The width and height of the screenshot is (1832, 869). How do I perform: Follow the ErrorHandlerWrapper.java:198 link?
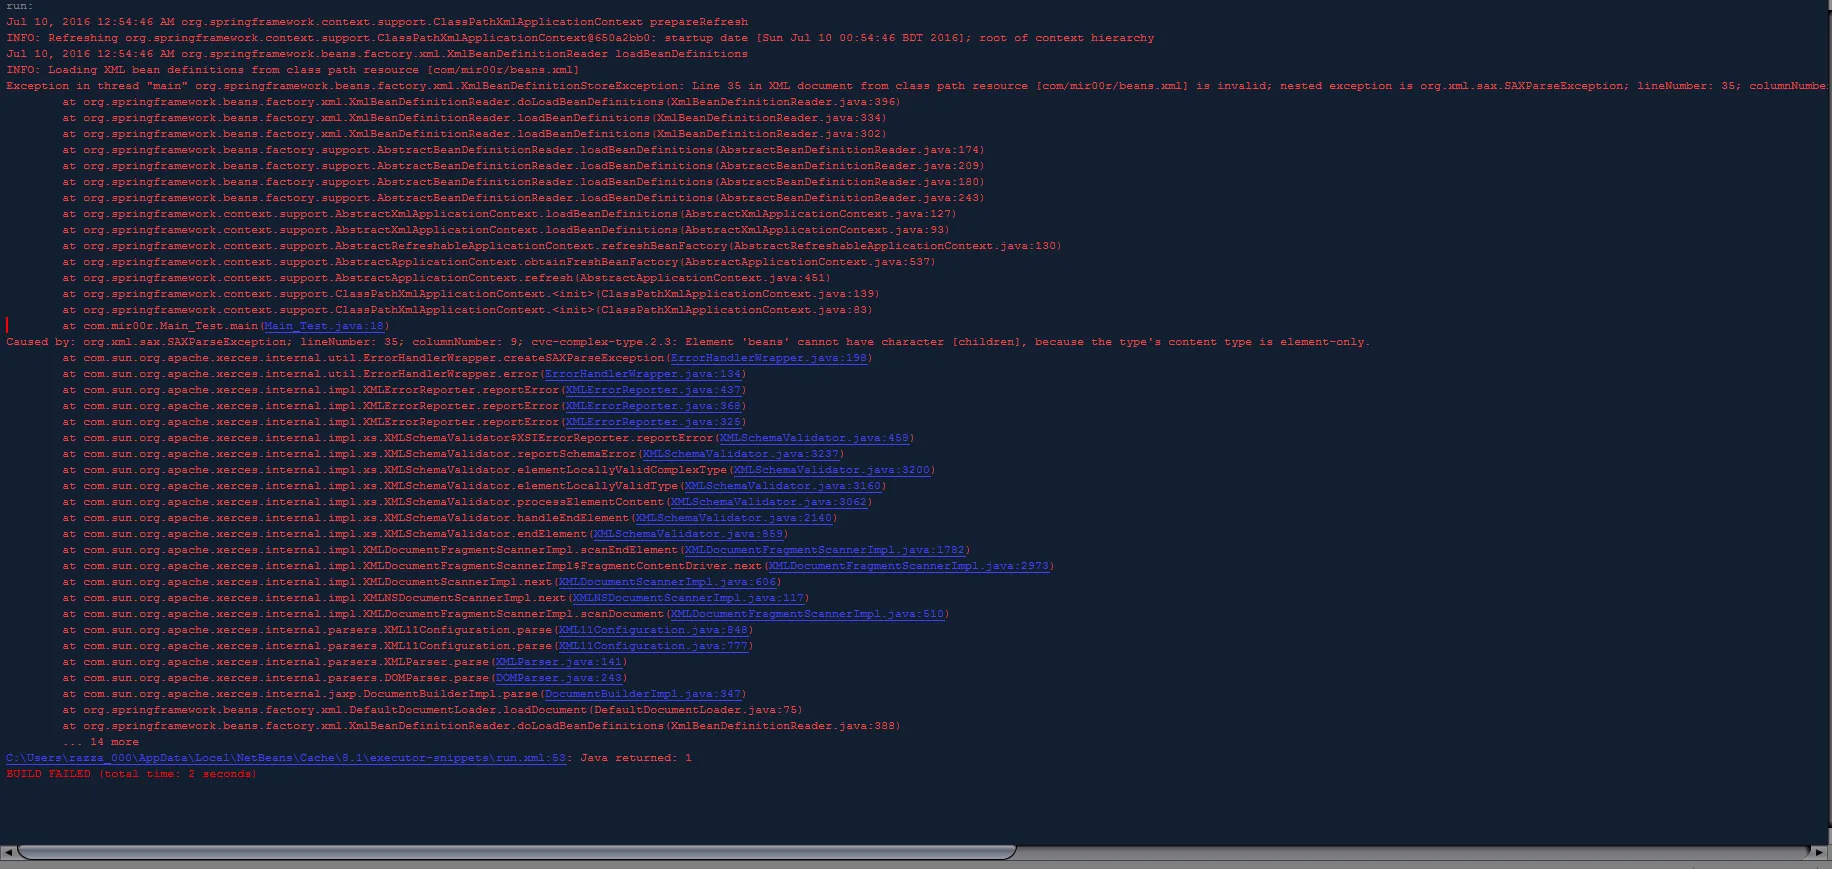(x=769, y=358)
